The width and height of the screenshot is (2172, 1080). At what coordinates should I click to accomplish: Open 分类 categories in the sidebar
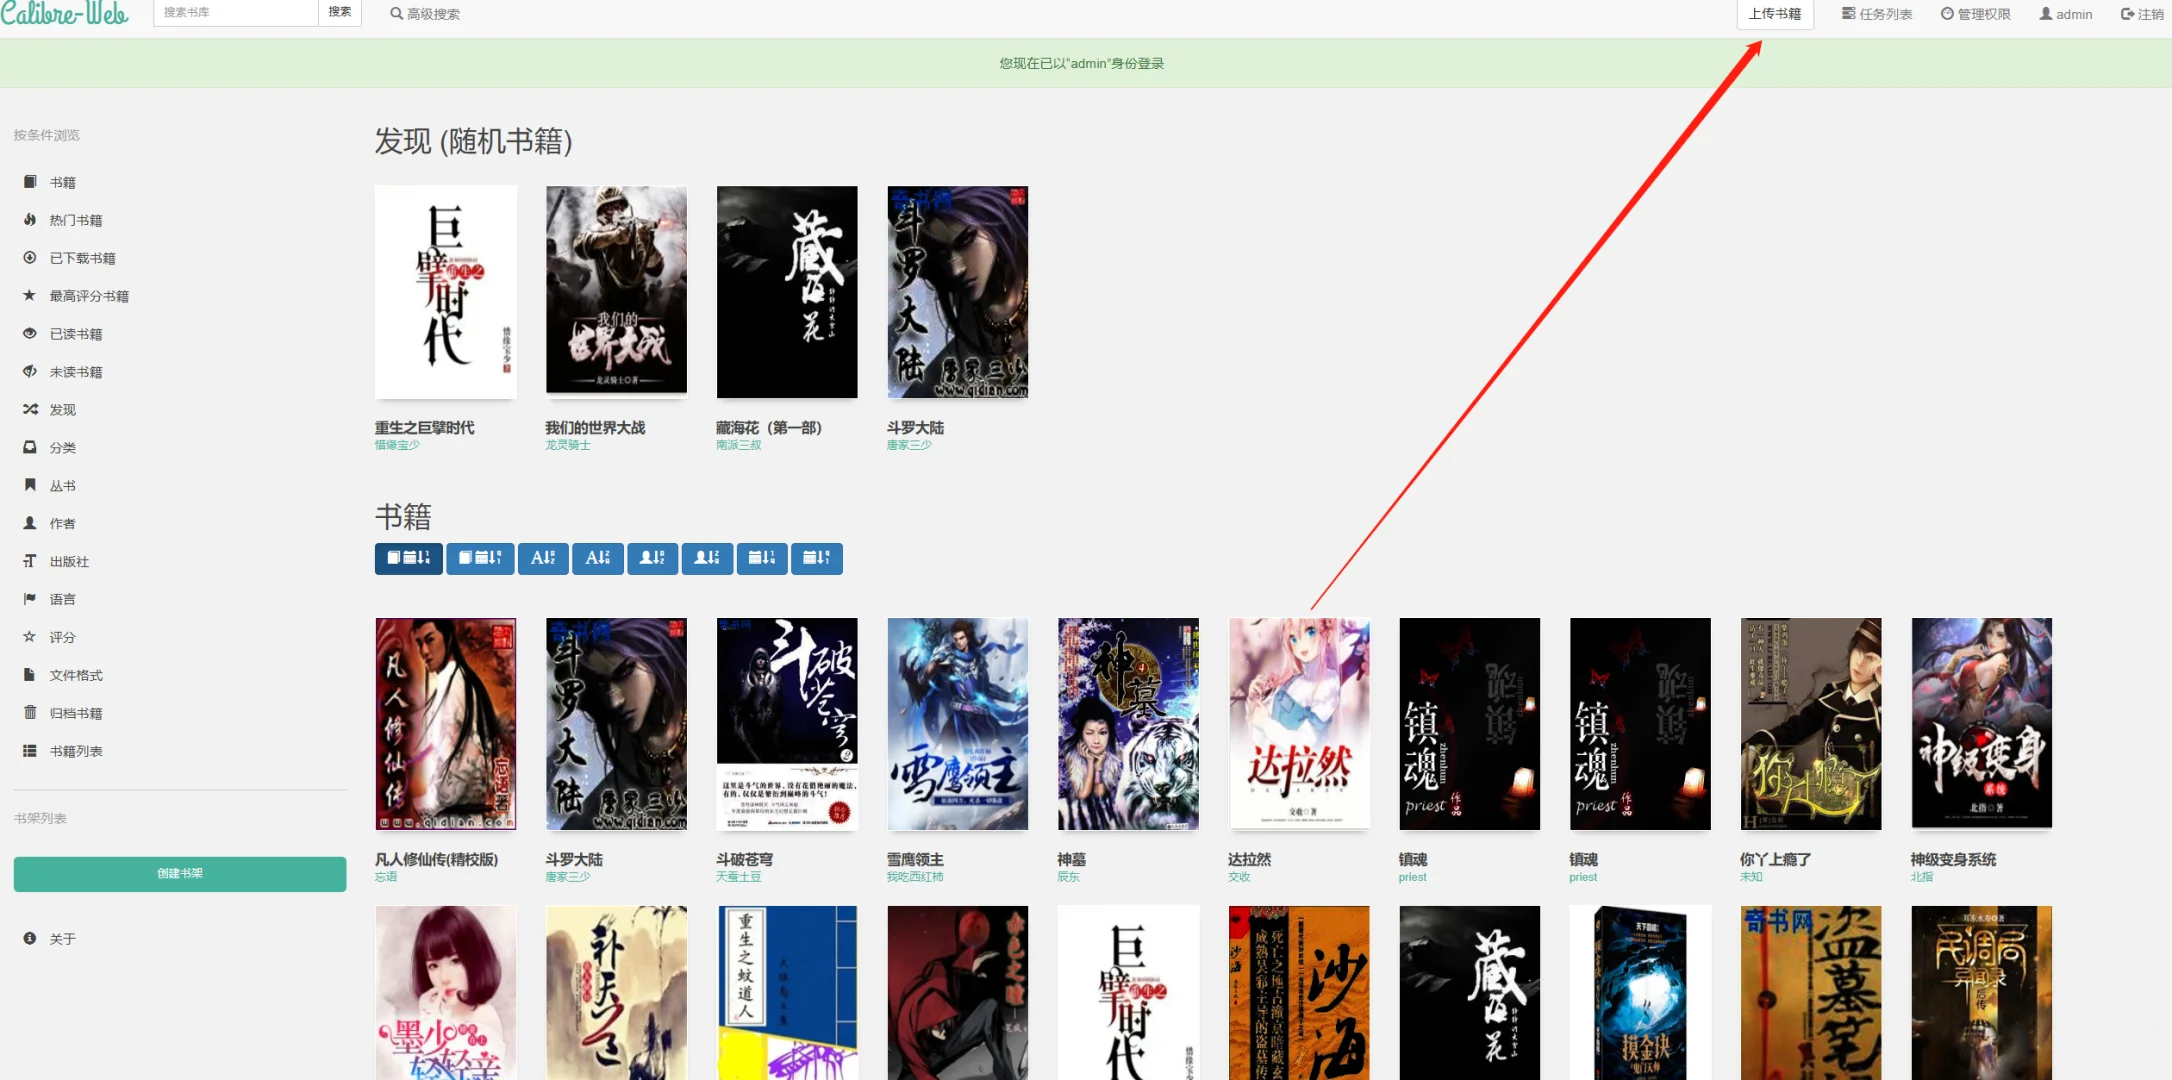click(x=62, y=448)
